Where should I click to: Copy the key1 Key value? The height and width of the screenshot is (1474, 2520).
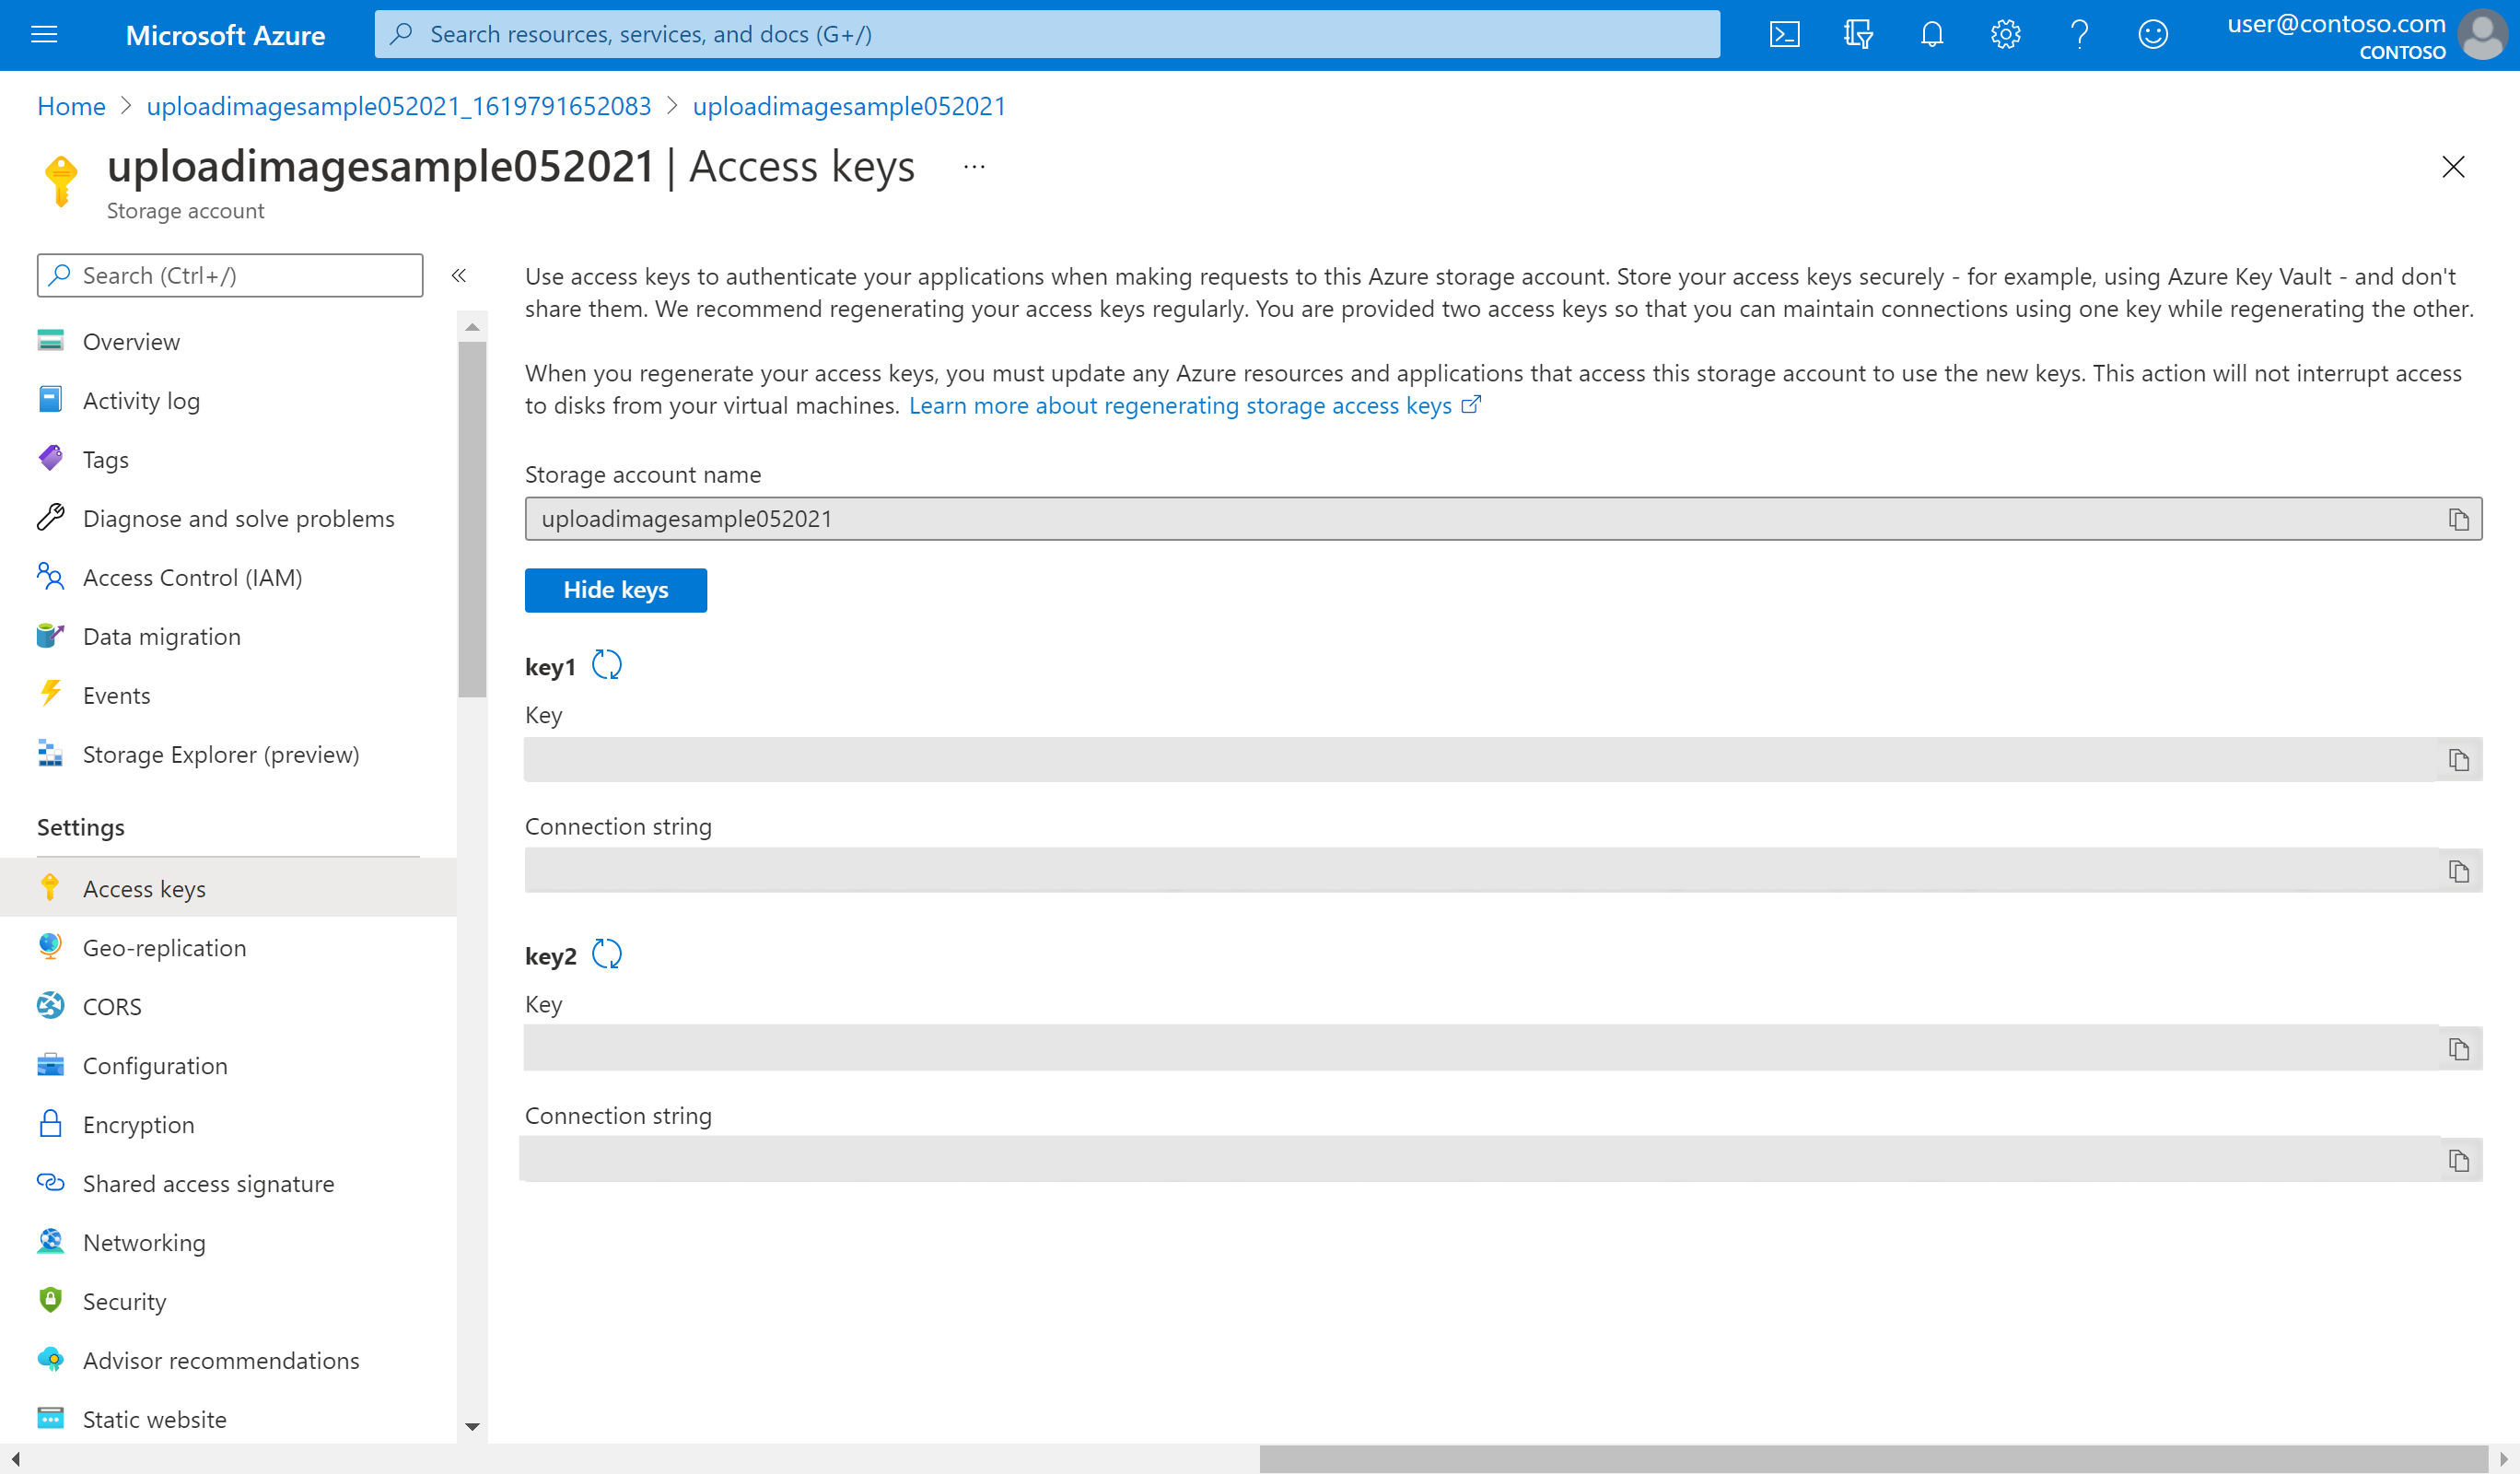[x=2458, y=760]
